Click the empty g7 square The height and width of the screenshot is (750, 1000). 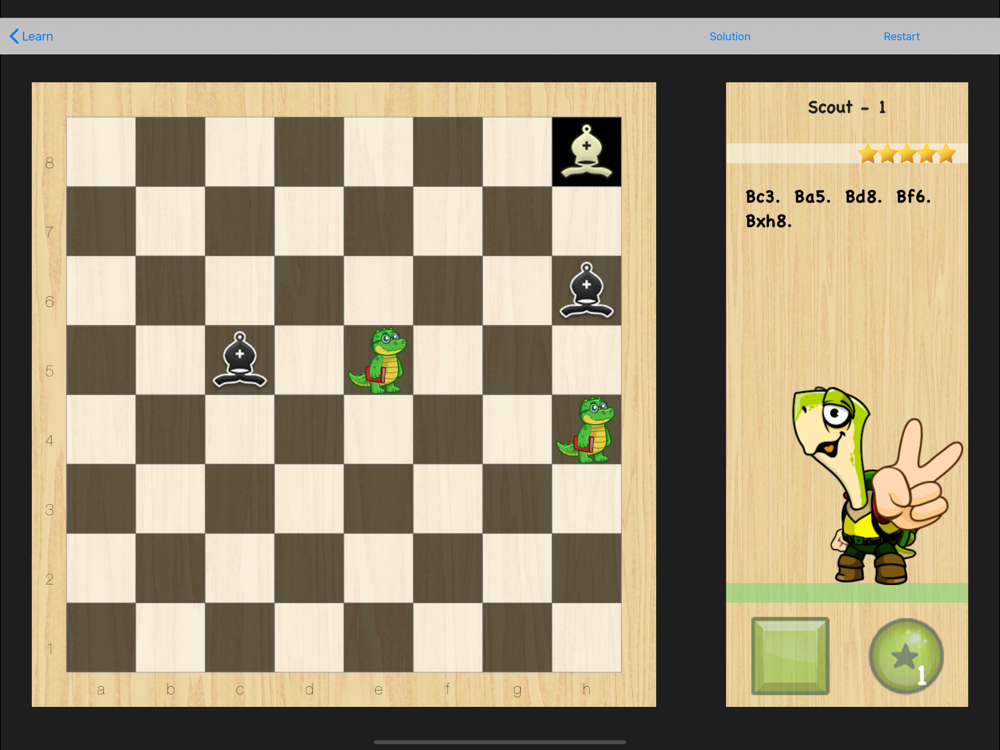pyautogui.click(x=517, y=221)
